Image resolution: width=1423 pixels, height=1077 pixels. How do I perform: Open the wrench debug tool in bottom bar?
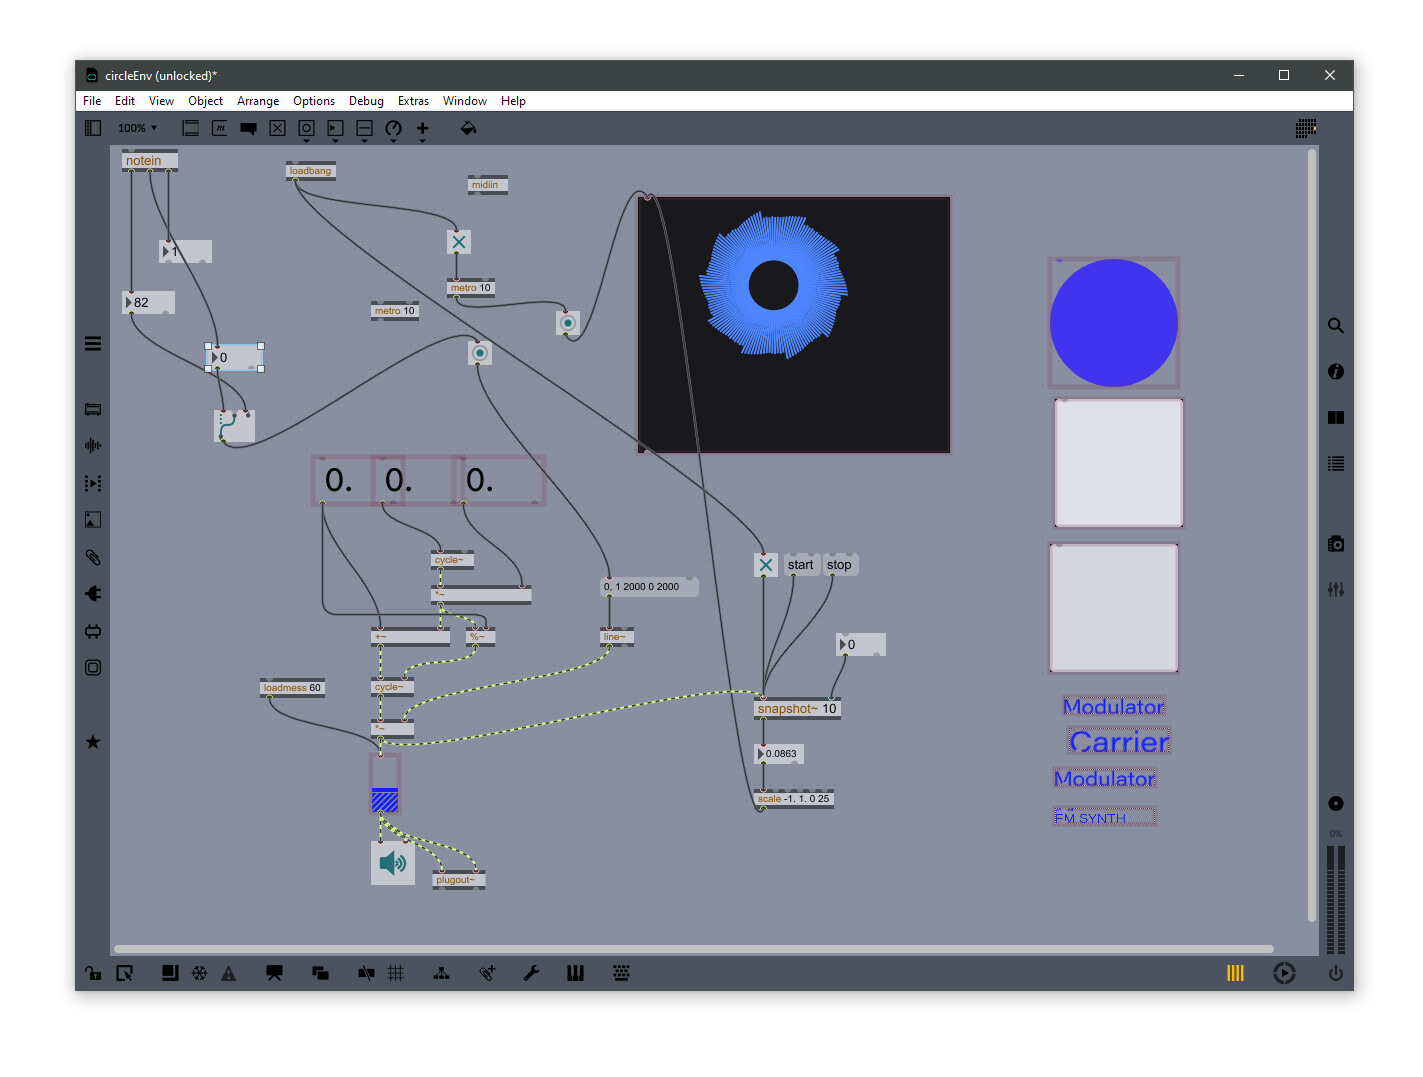click(531, 973)
